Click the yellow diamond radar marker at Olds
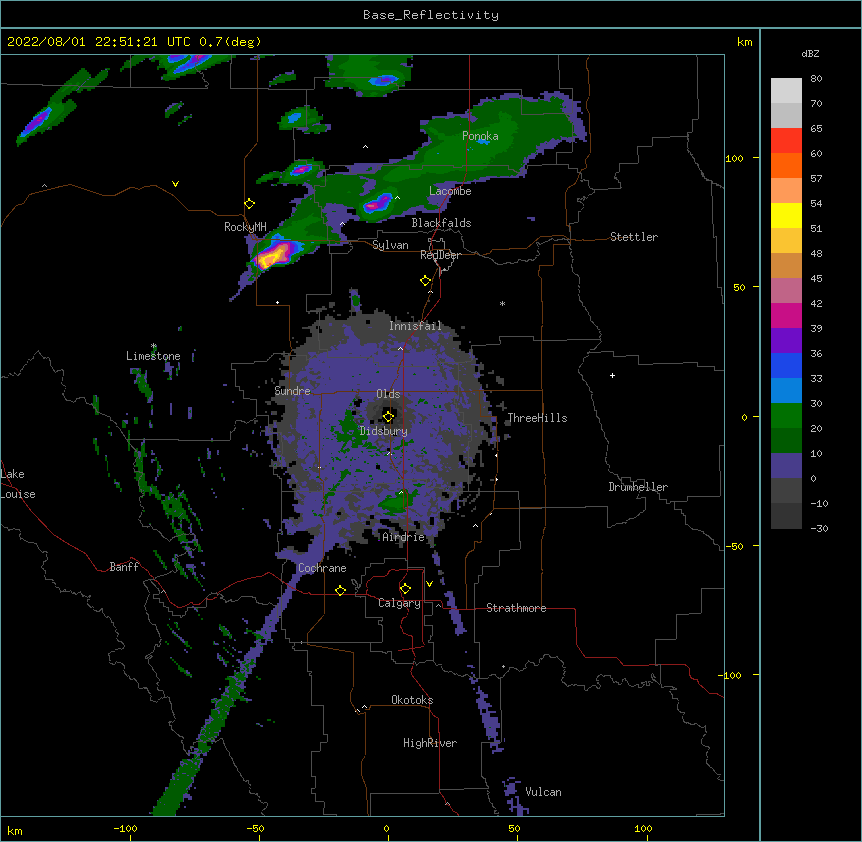Screen dimensions: 862x842 (x=389, y=416)
